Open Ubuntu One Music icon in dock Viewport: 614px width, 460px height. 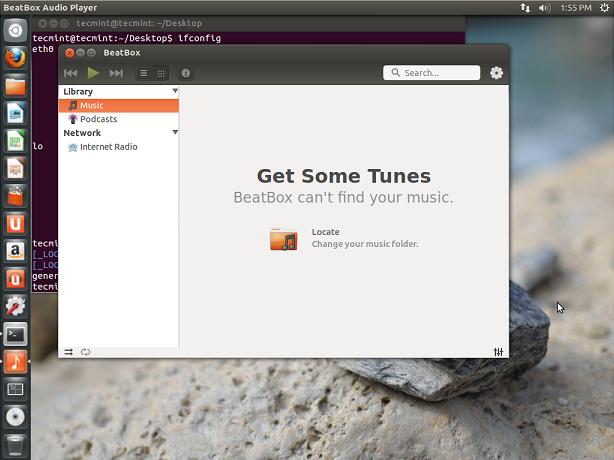pyautogui.click(x=15, y=279)
